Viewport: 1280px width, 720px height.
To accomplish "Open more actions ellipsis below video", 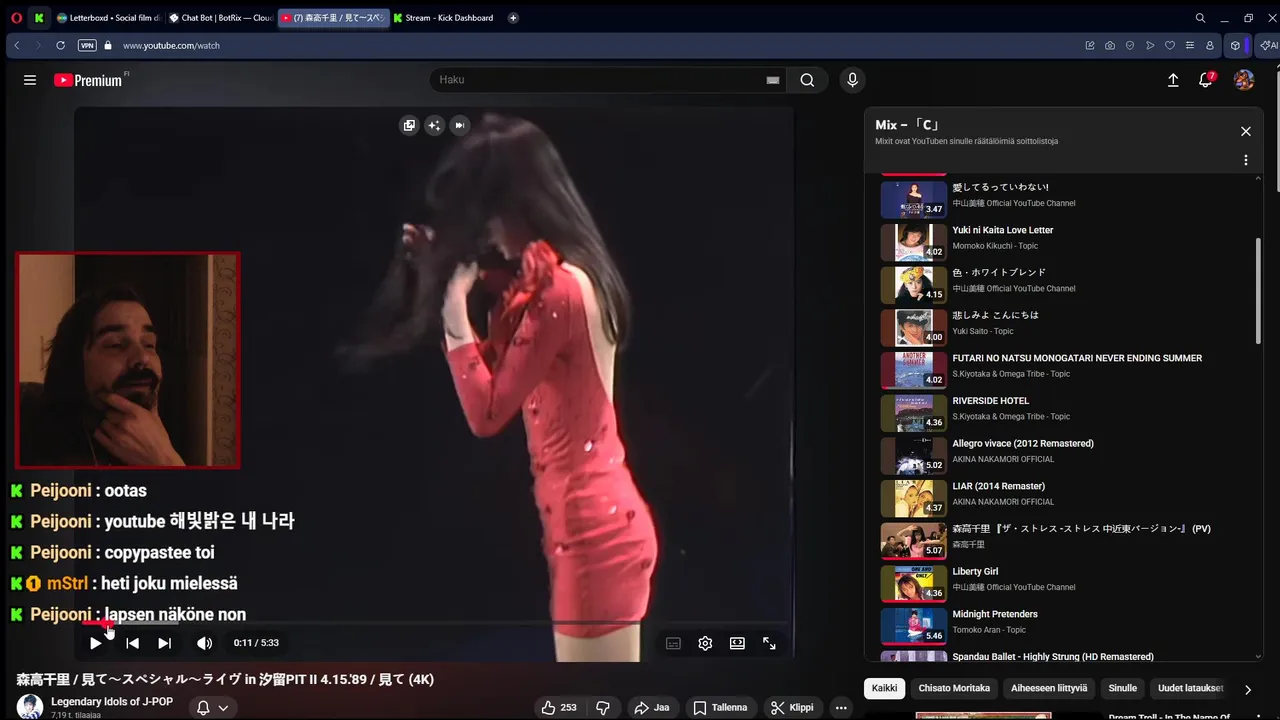I will pos(841,707).
